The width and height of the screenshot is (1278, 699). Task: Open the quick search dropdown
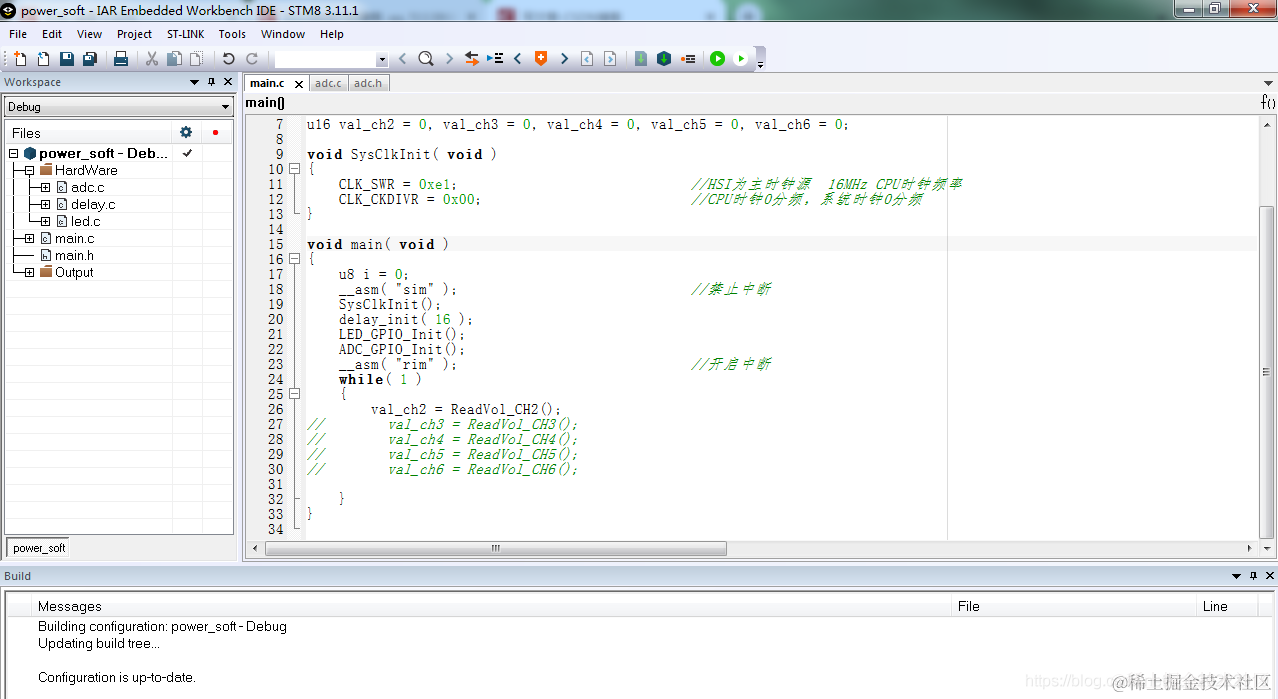(x=382, y=60)
